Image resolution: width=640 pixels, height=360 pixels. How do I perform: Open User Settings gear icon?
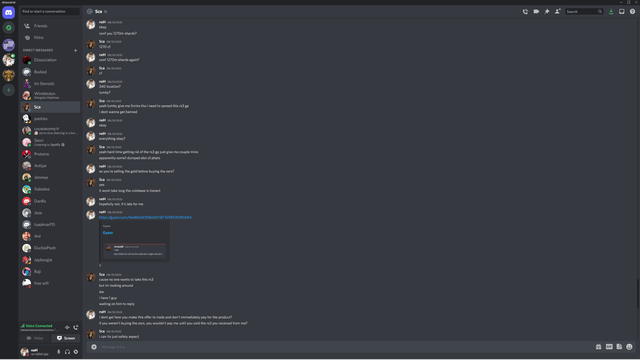[x=76, y=351]
